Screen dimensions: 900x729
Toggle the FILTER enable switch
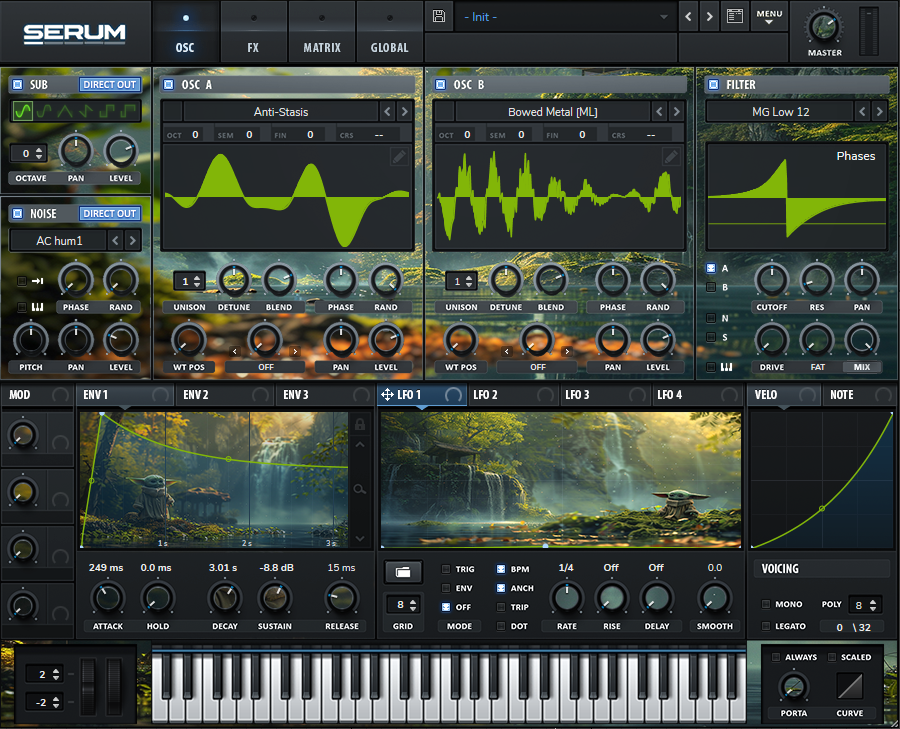(x=713, y=84)
